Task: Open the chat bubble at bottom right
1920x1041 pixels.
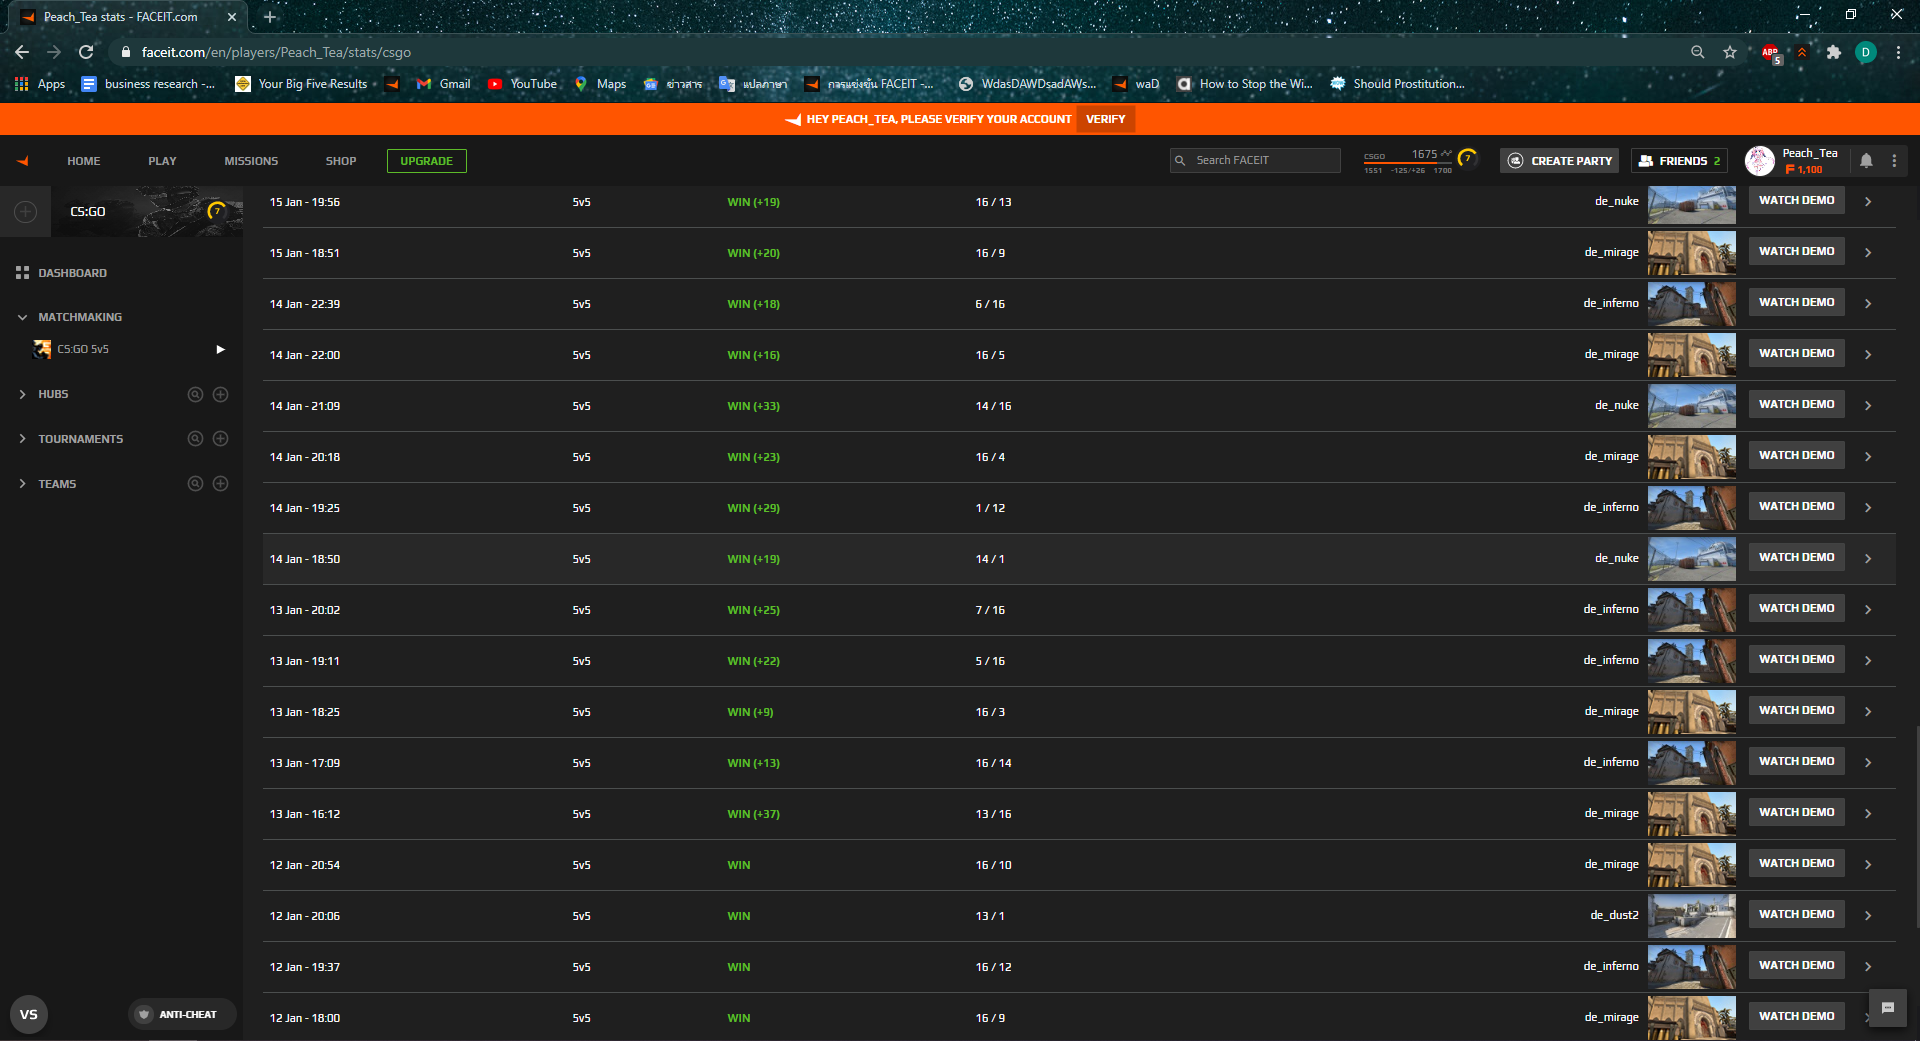Action: click(1888, 1008)
